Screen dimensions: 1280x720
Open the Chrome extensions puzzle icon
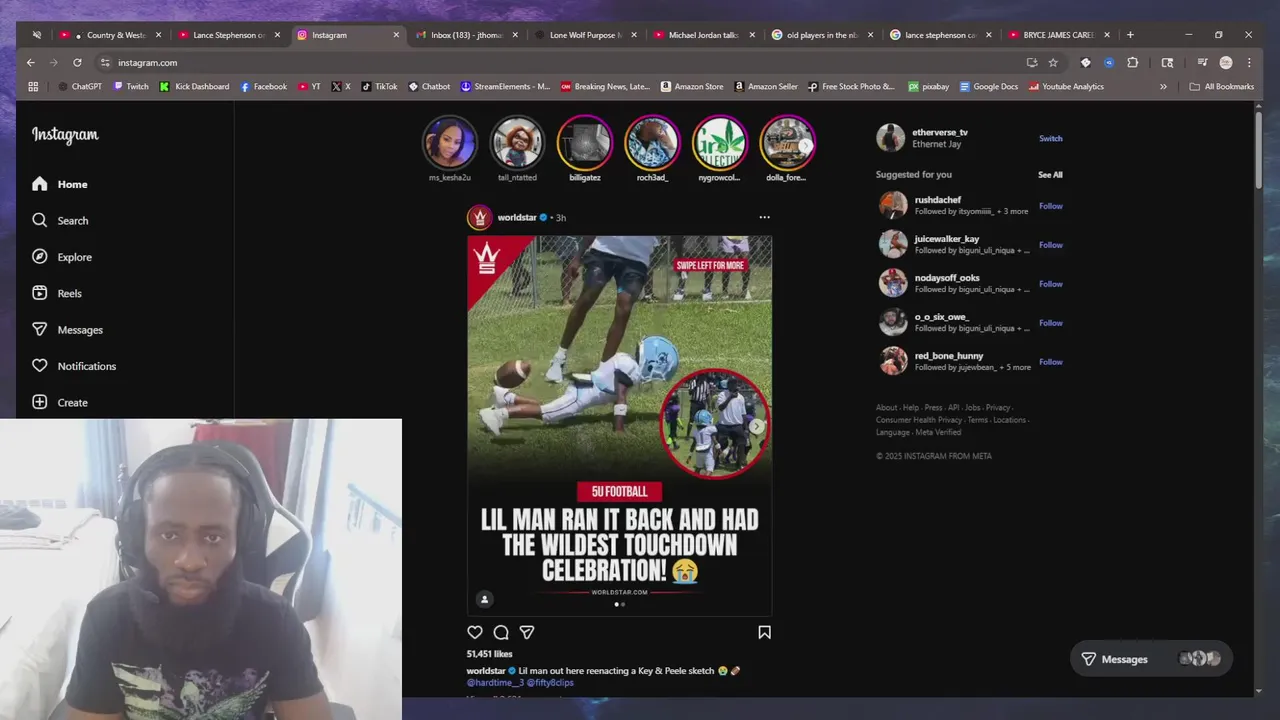(1132, 62)
